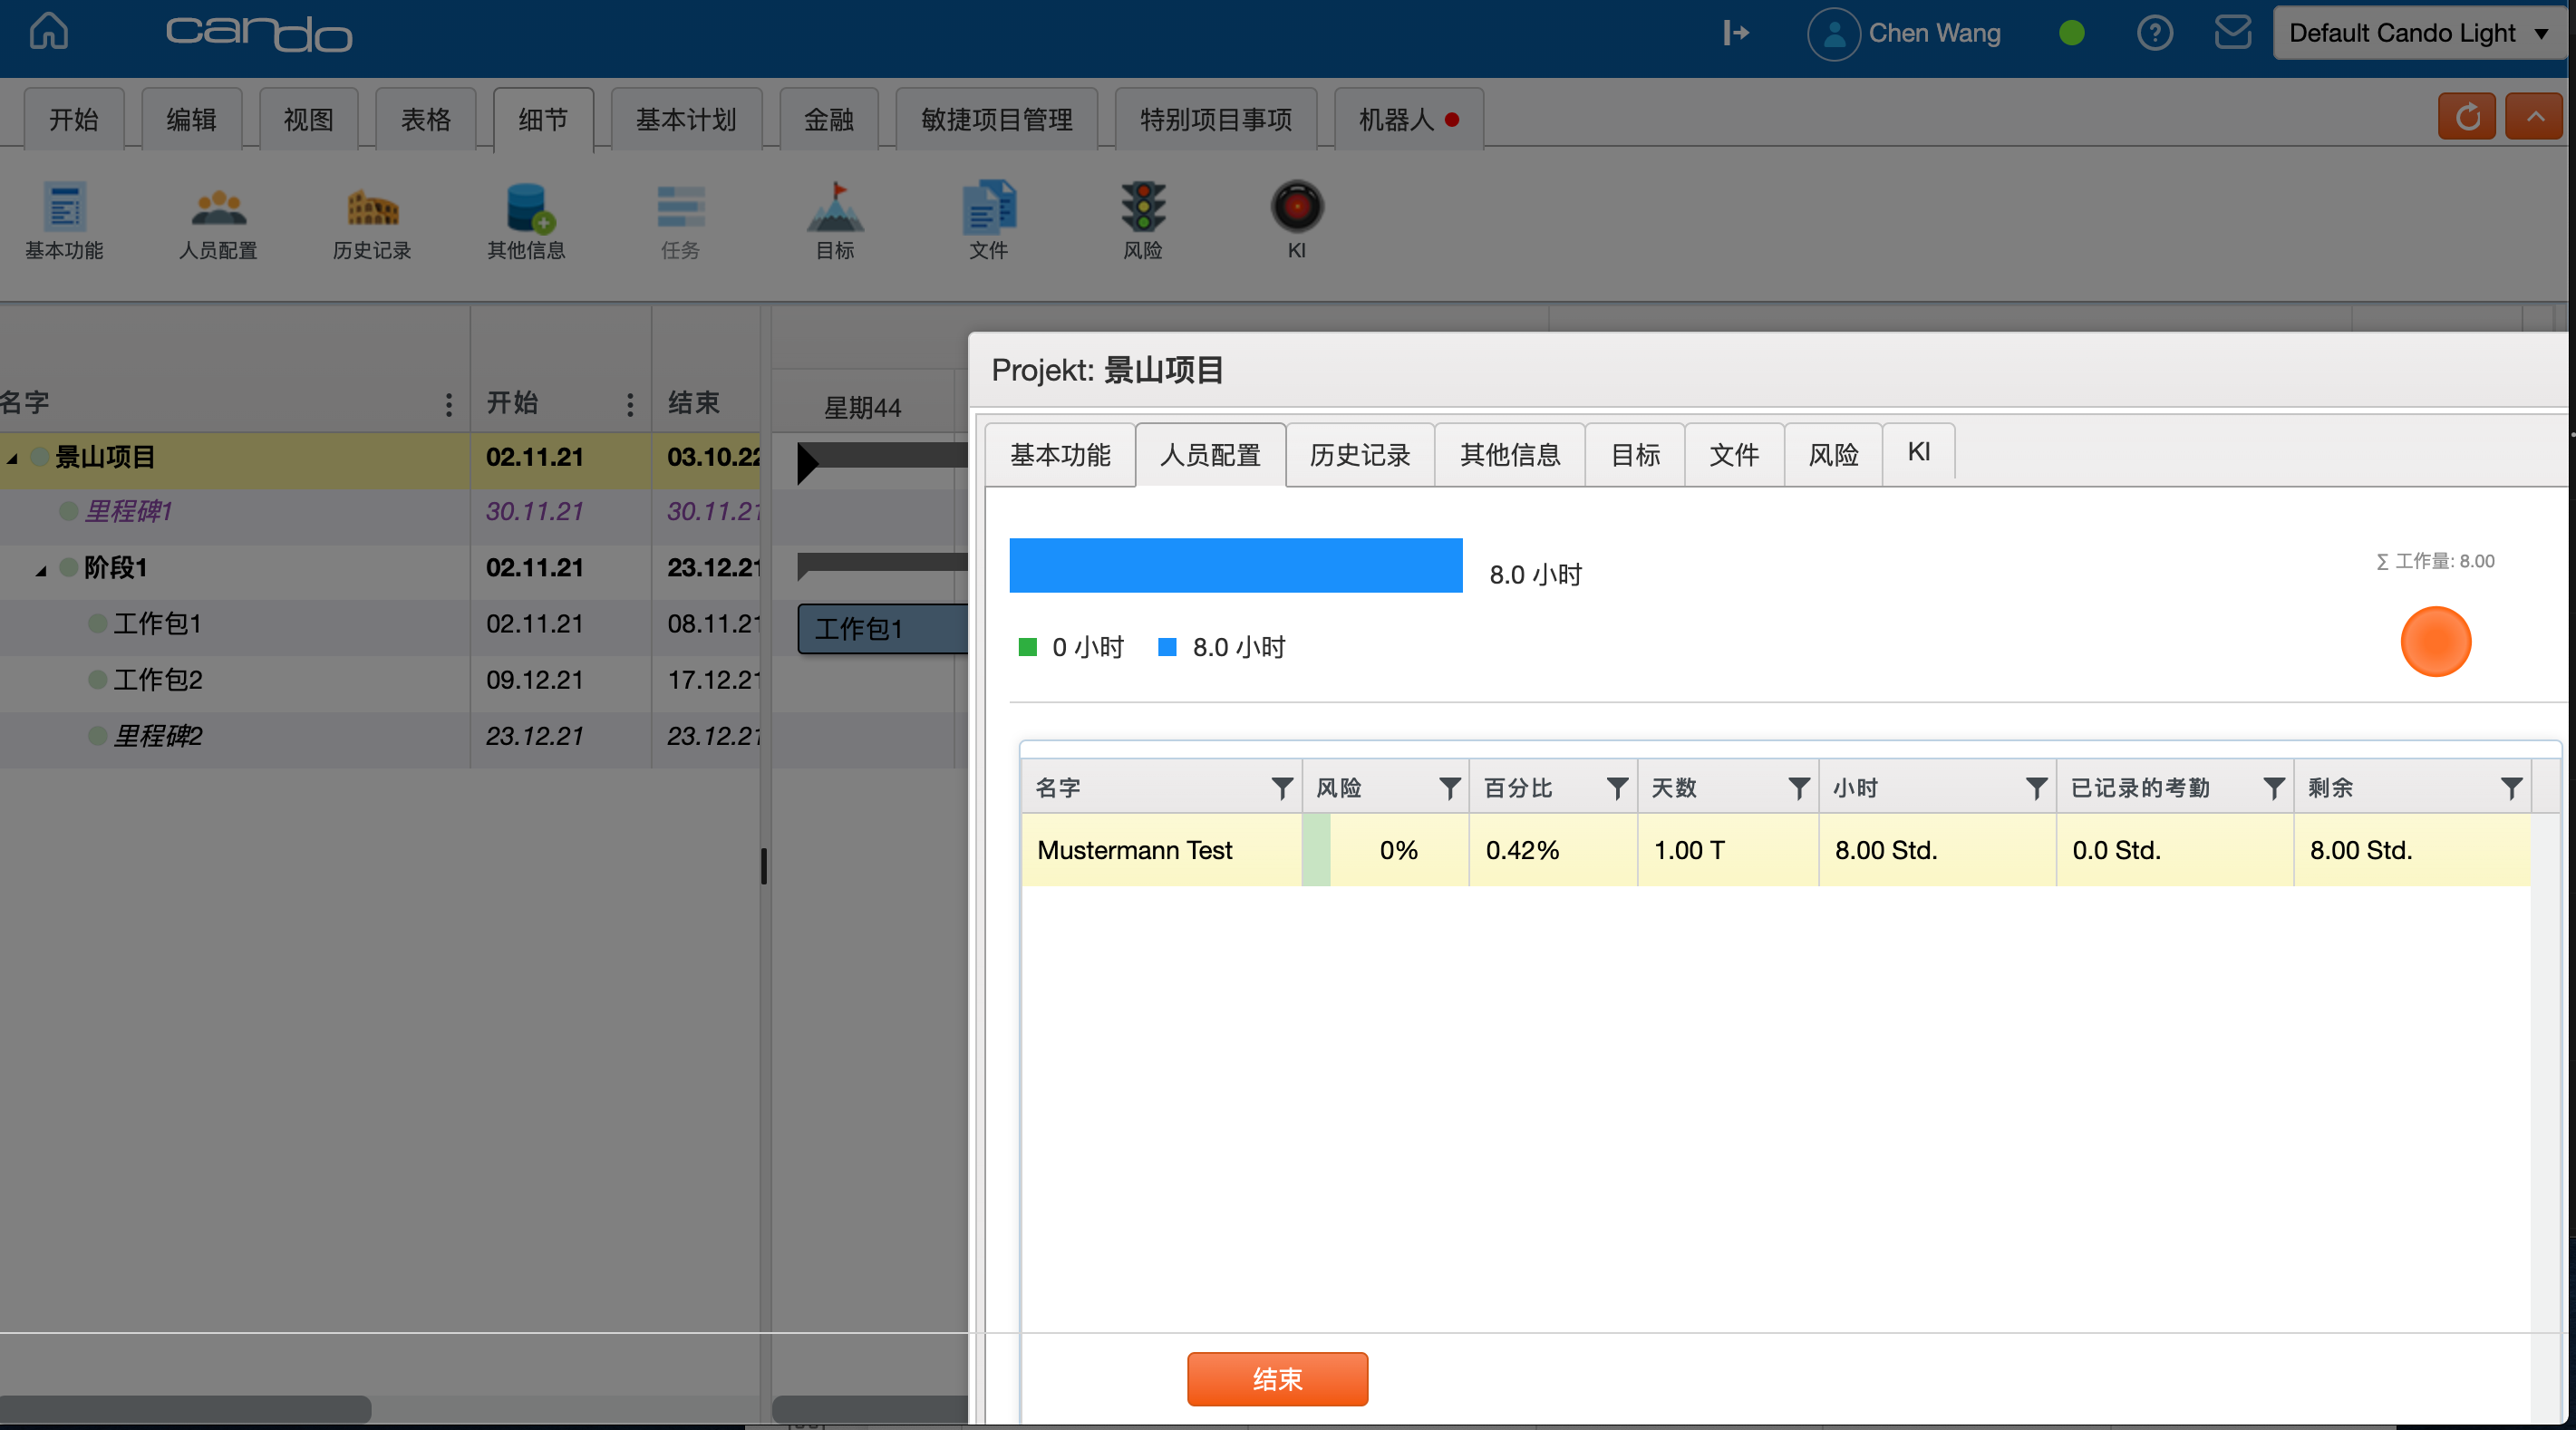This screenshot has width=2576, height=1430.
Task: Switch to the 表格 ribbon tab
Action: pos(426,119)
